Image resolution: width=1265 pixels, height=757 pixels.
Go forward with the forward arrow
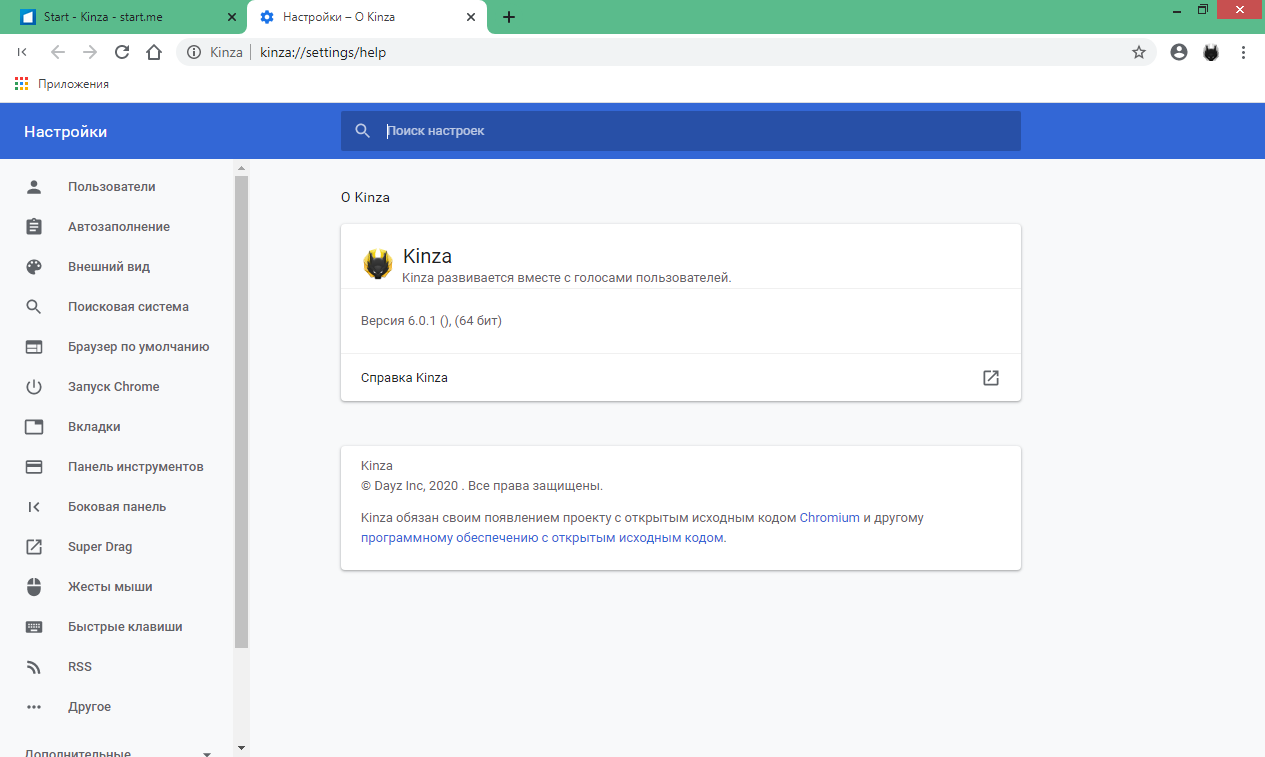click(x=90, y=52)
